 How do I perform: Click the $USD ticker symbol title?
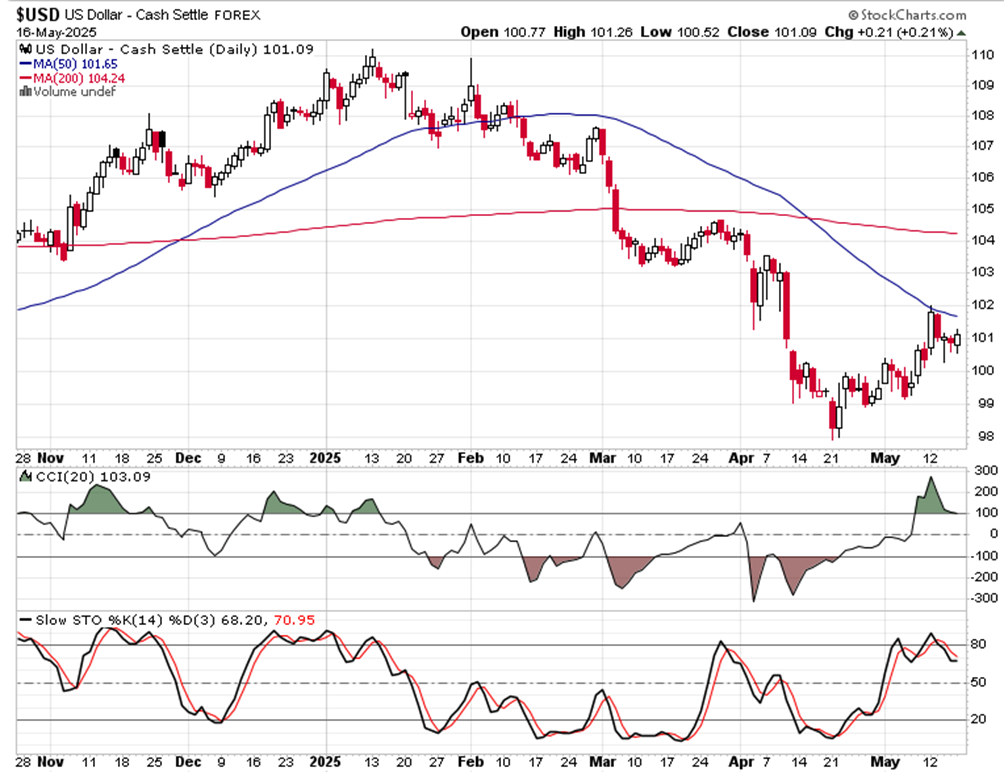38,15
